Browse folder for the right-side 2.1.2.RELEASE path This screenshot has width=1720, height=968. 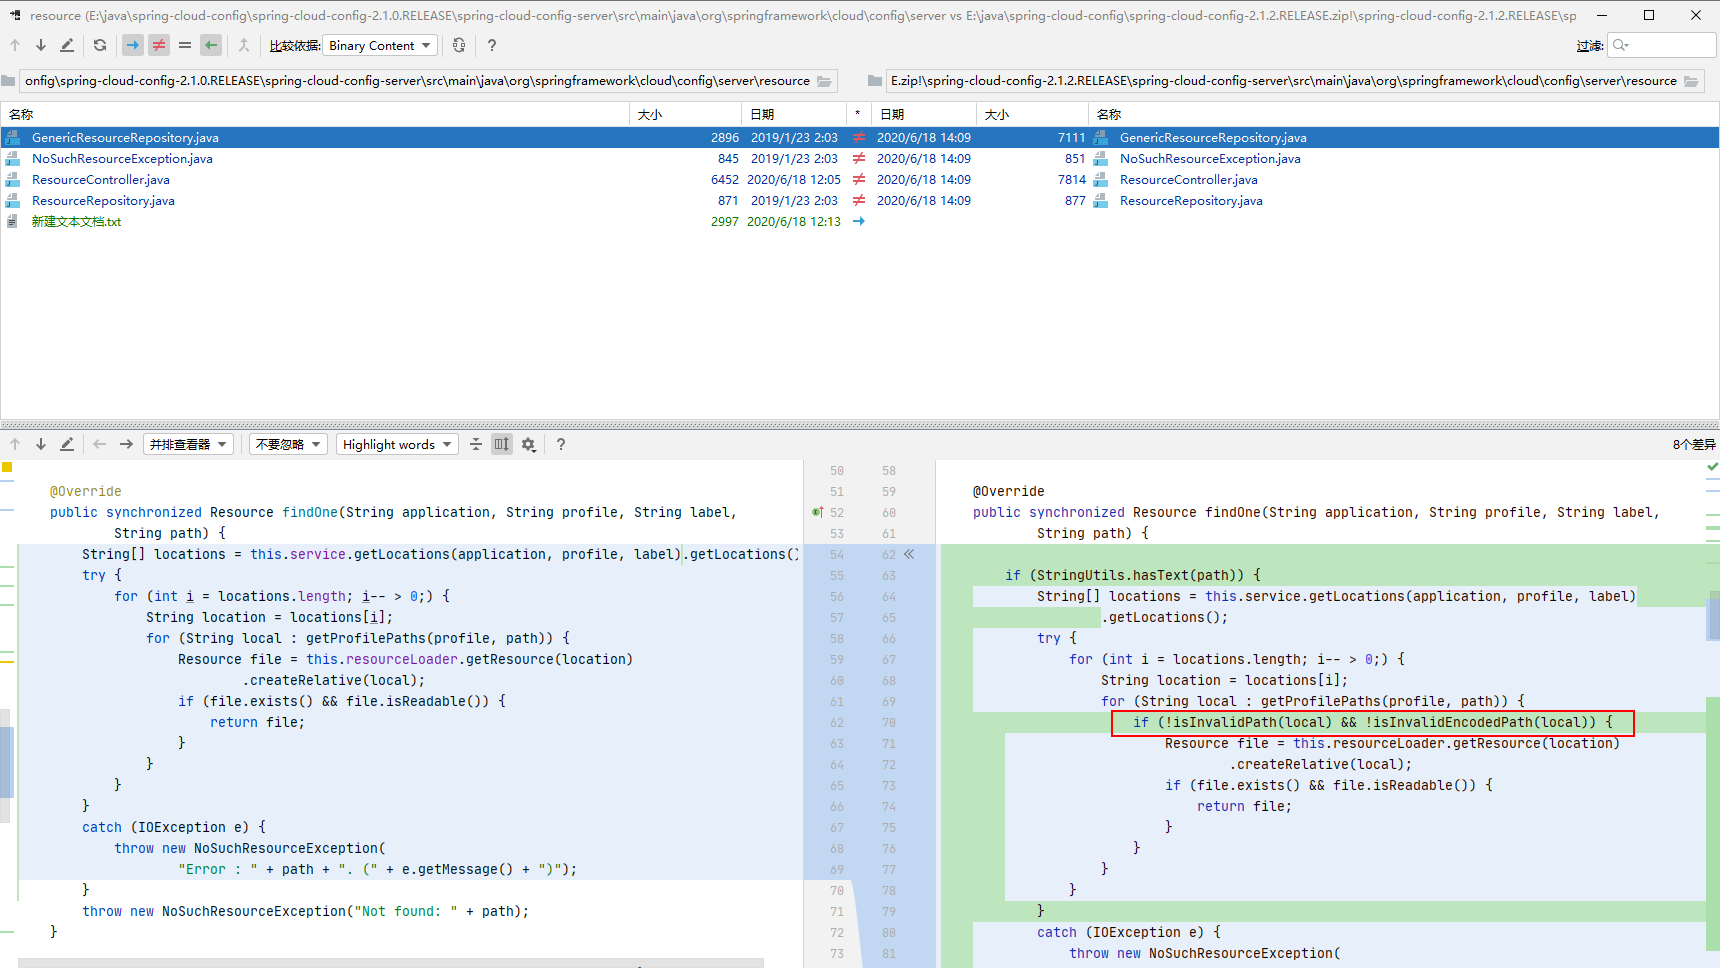tap(1691, 81)
